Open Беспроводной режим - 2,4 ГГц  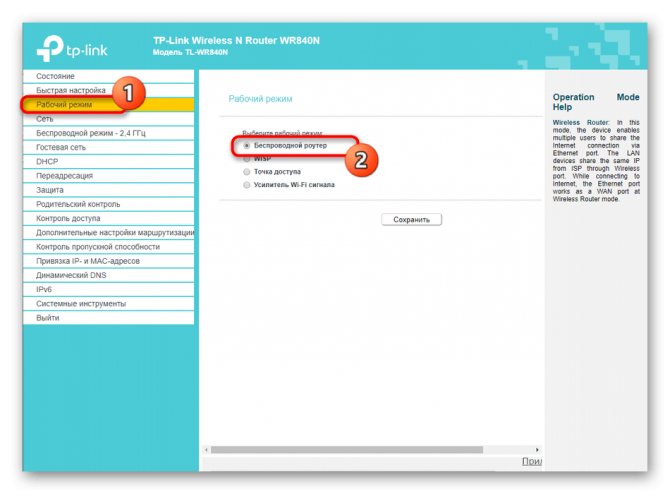click(x=109, y=133)
